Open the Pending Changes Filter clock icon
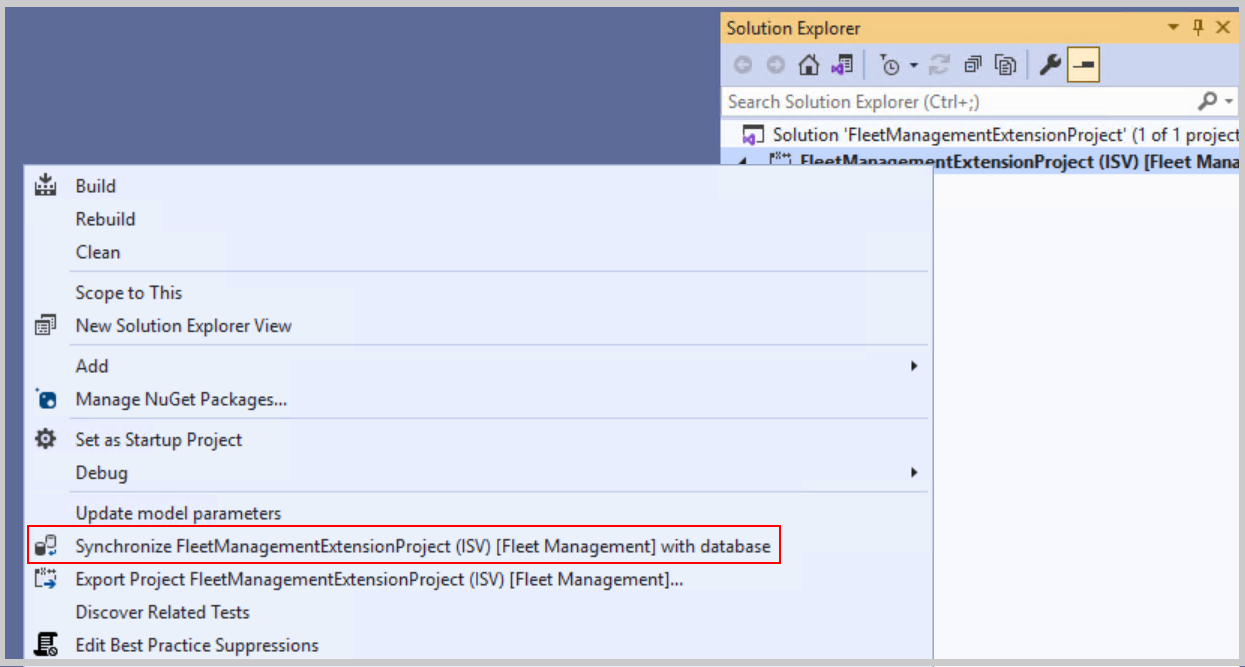Screen dimensions: 1245x667 tap(889, 65)
